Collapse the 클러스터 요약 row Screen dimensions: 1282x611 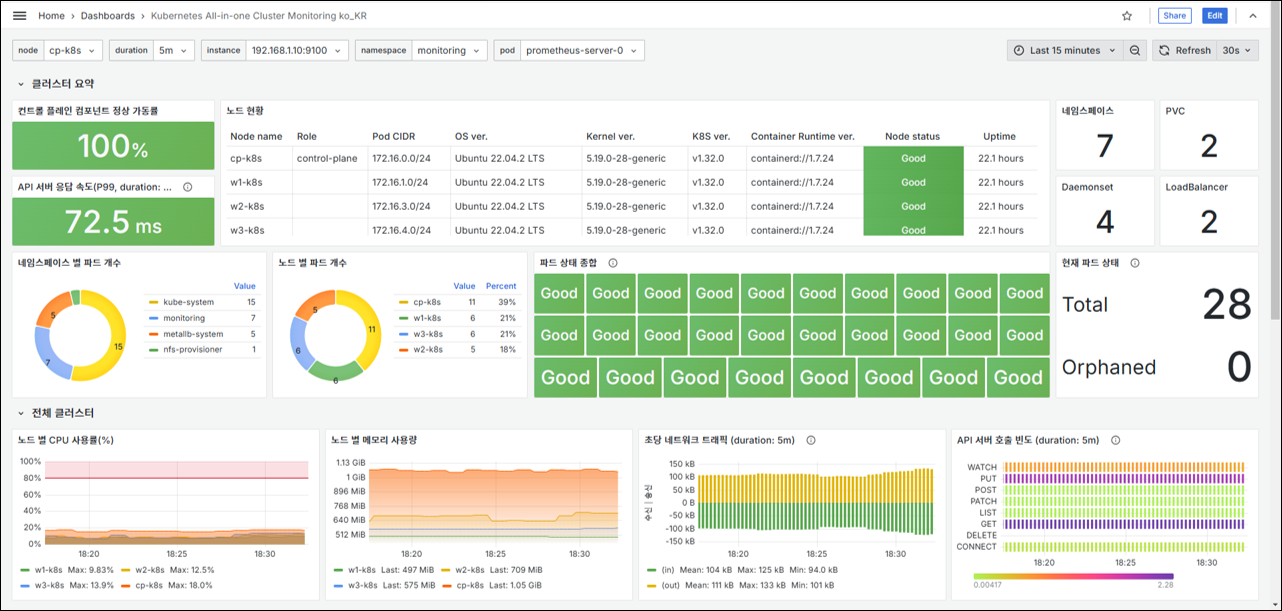pos(56,84)
